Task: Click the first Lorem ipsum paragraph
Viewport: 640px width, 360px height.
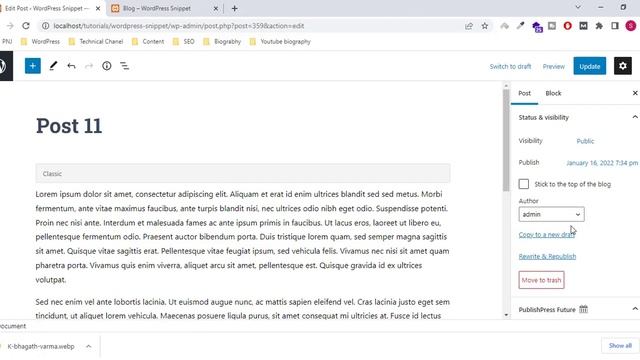Action: pyautogui.click(x=243, y=237)
